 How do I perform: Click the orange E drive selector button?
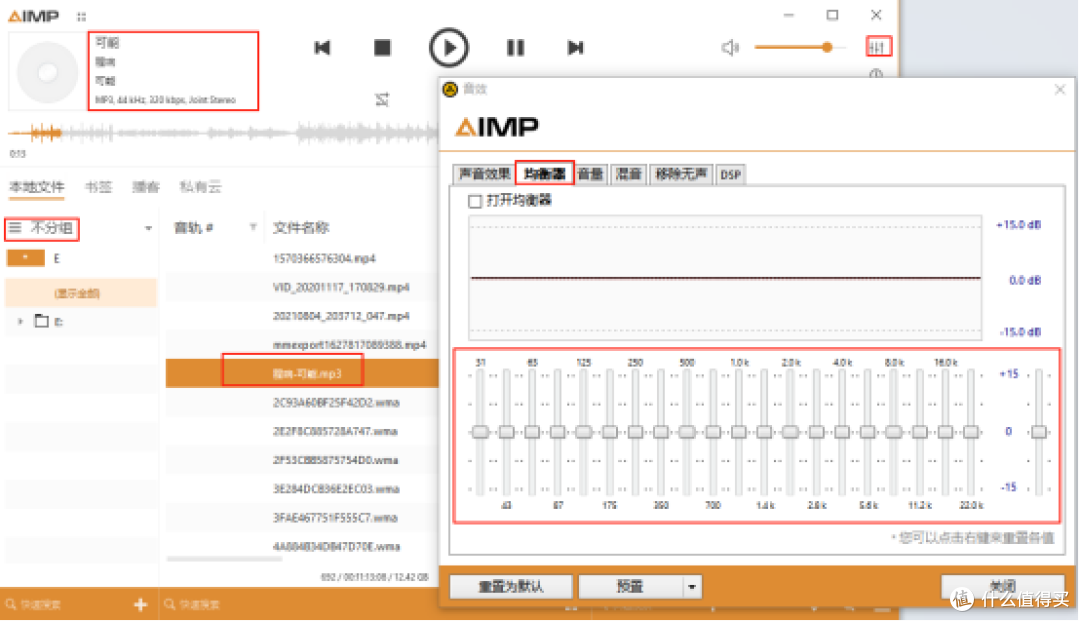coord(25,258)
